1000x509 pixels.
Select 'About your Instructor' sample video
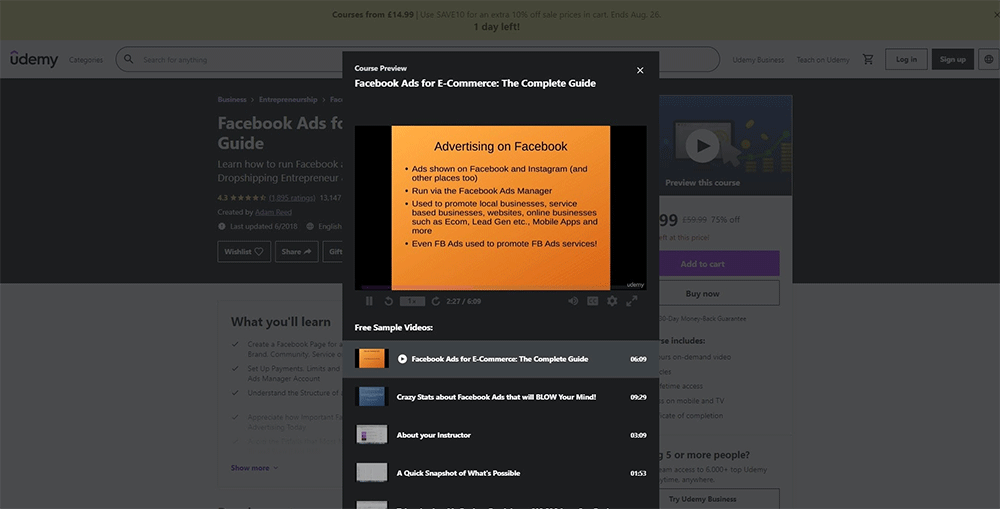434,435
